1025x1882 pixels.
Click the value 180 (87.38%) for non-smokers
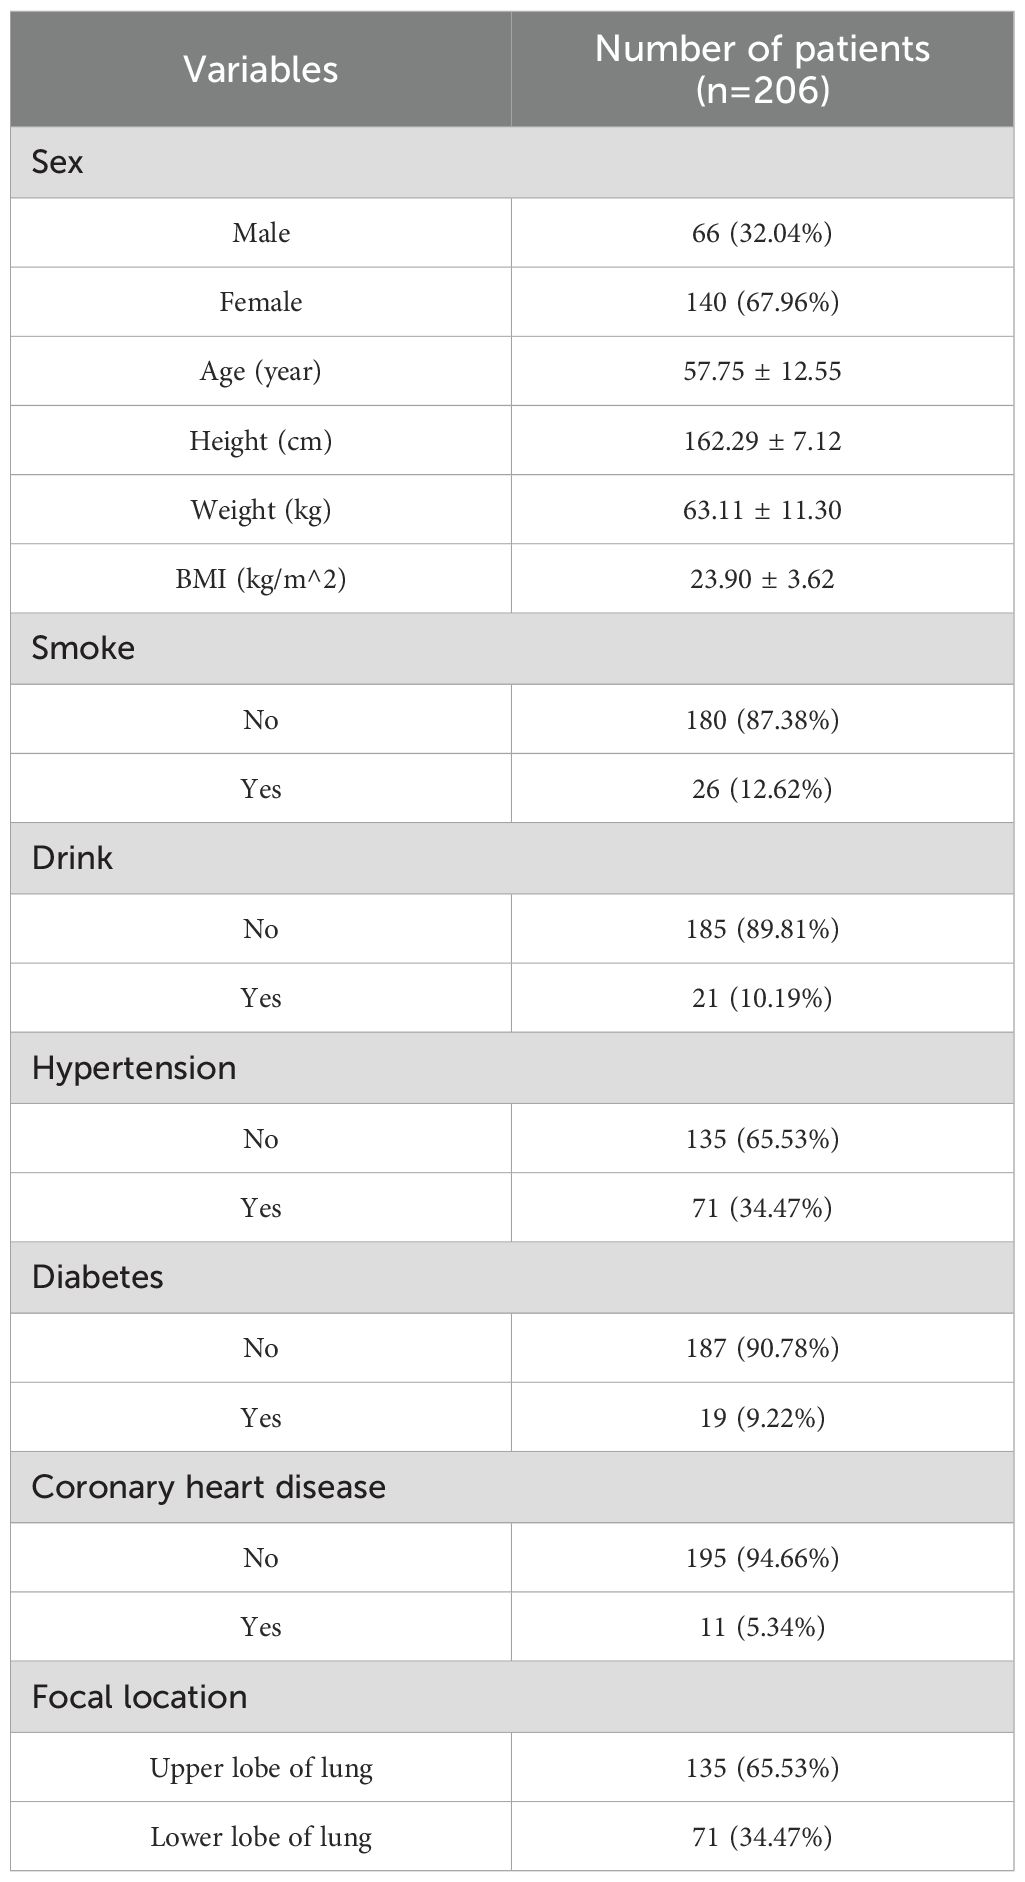tap(762, 720)
